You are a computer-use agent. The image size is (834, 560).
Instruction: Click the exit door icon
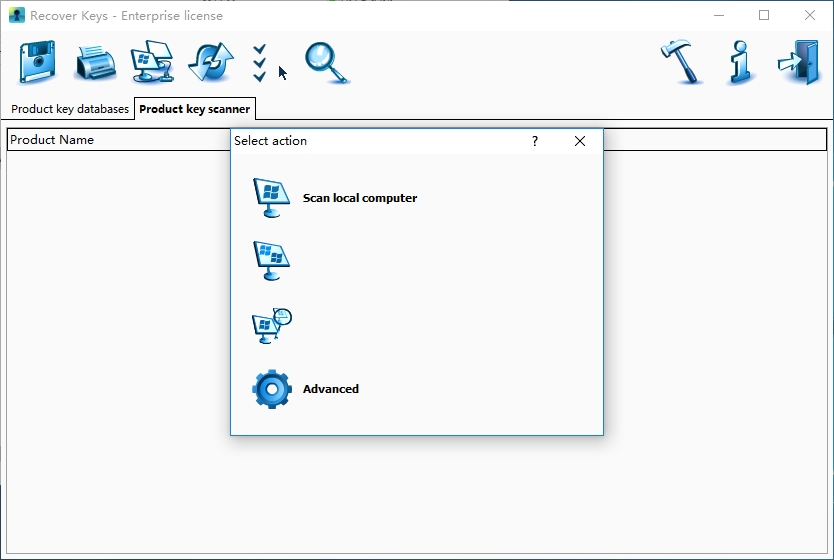point(798,62)
